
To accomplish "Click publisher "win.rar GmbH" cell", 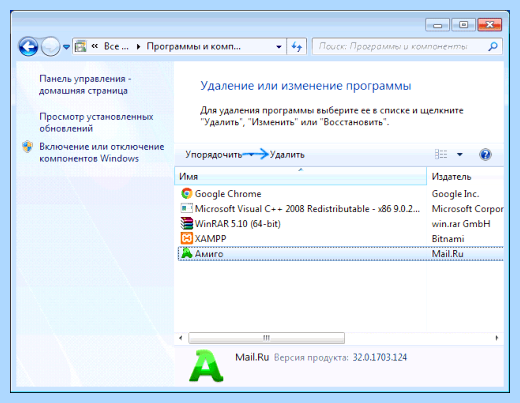I will pos(461,224).
